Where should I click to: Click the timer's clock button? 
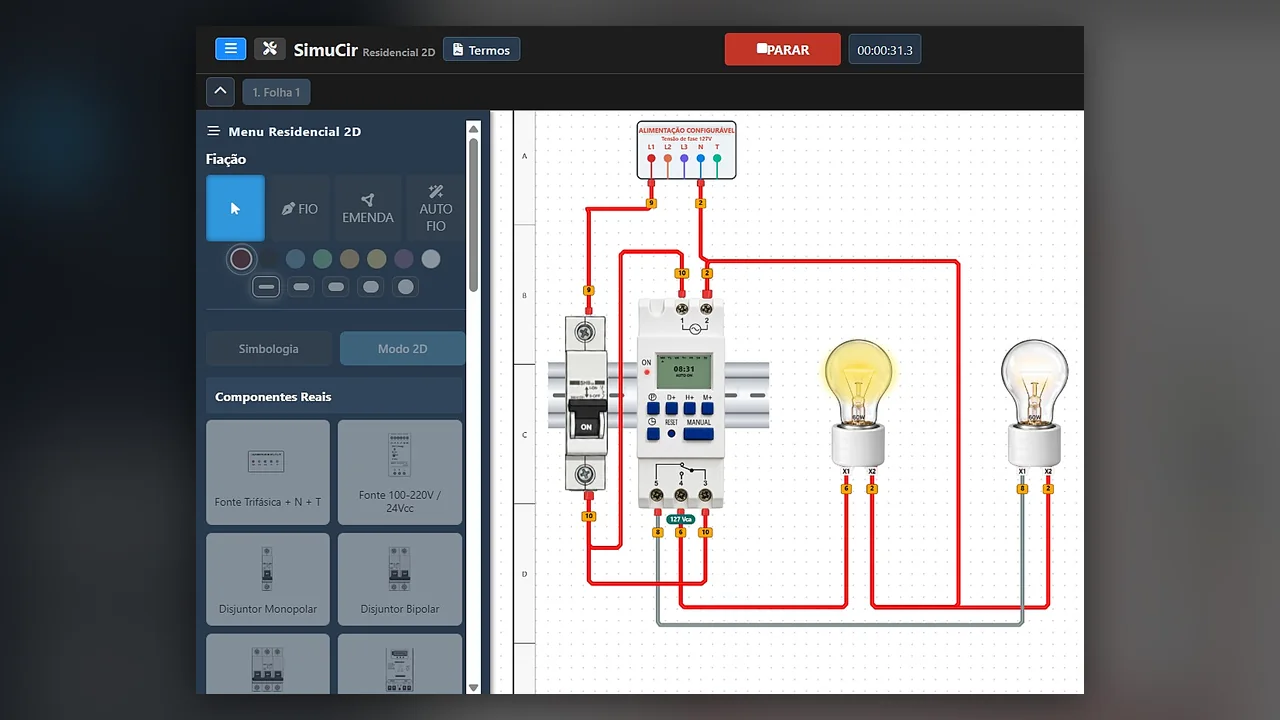point(652,433)
